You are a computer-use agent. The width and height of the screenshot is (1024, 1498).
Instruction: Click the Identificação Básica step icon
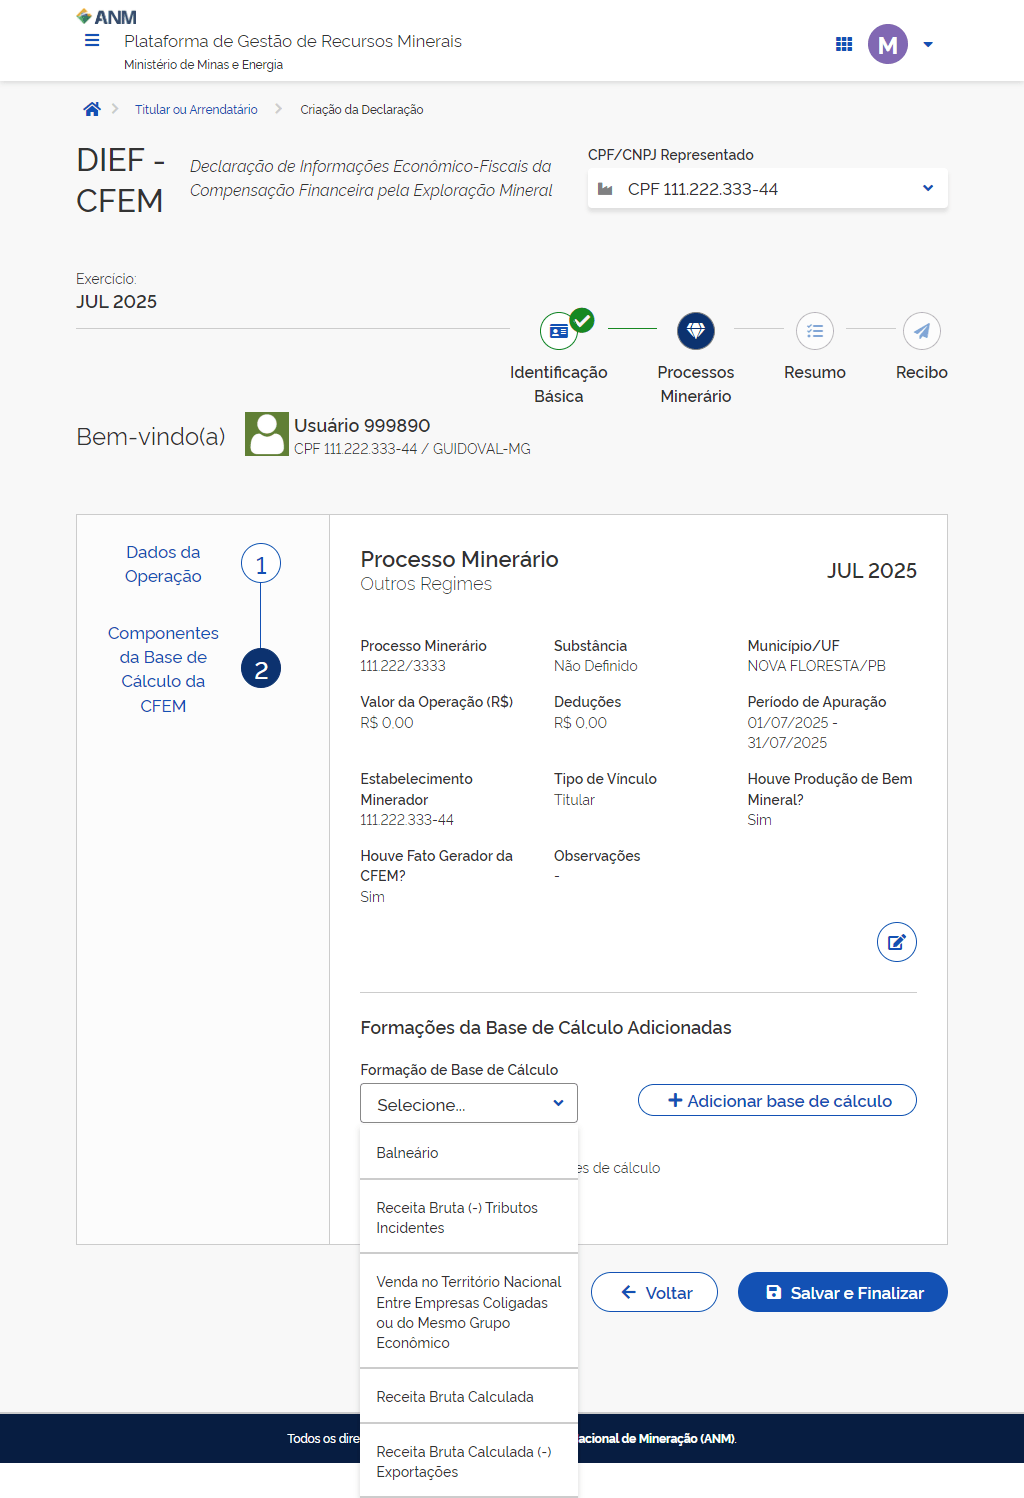(x=559, y=331)
